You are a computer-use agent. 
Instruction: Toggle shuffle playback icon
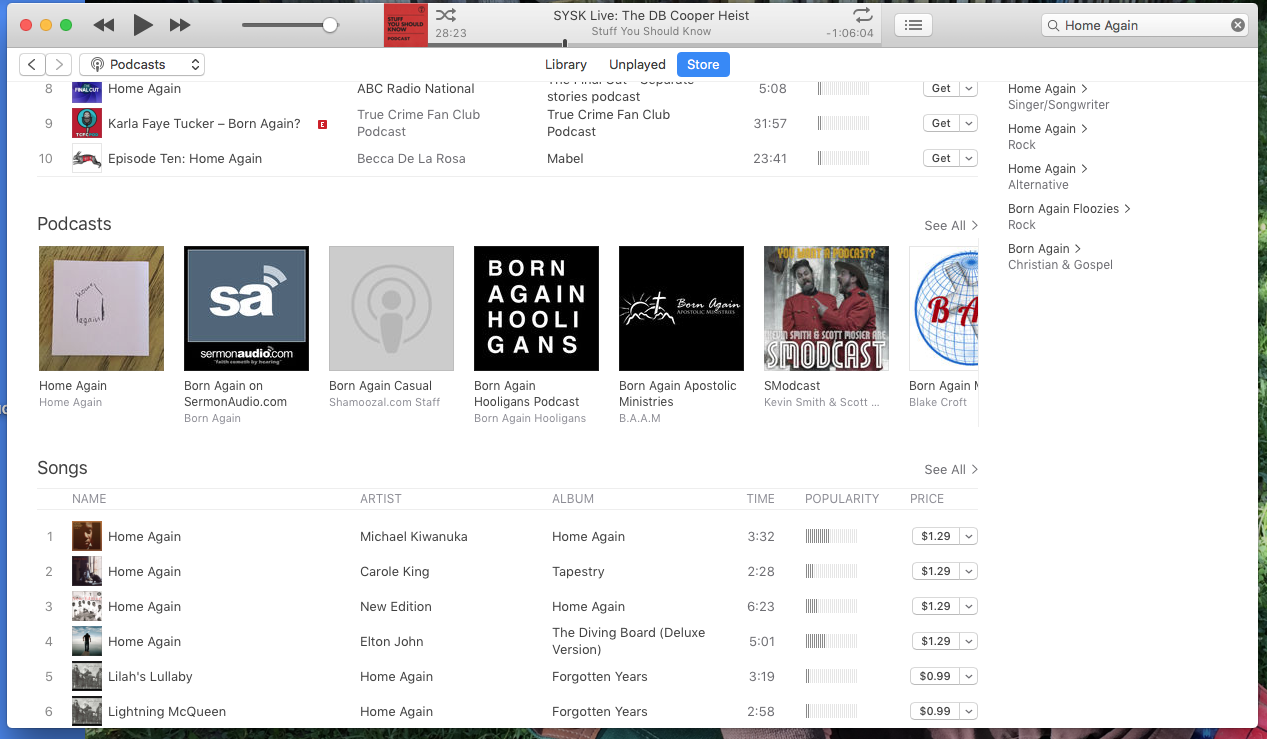click(446, 15)
